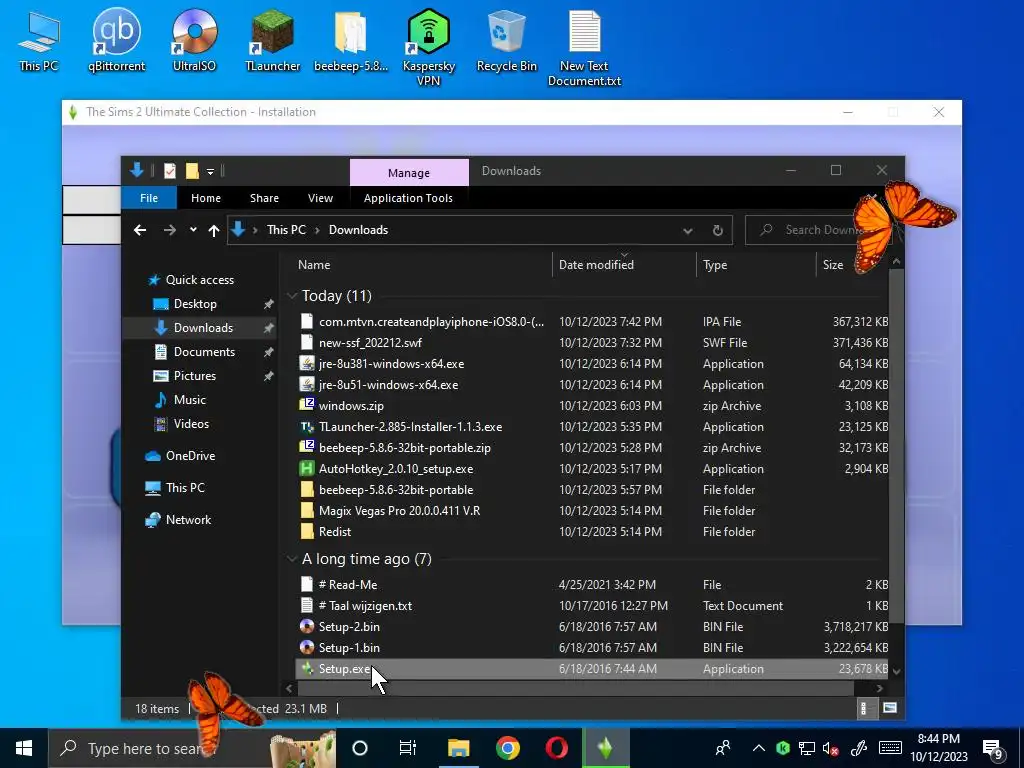The height and width of the screenshot is (768, 1024).
Task: Switch to the Home ribbon tab
Action: tap(206, 198)
